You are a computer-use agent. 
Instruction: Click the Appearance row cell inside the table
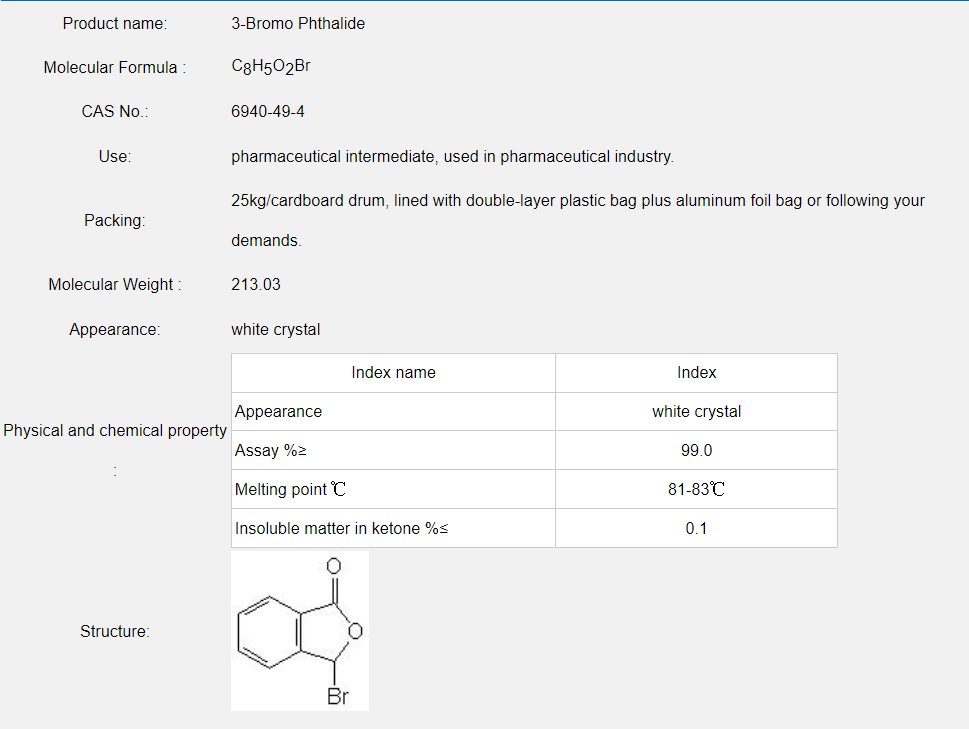click(x=278, y=411)
